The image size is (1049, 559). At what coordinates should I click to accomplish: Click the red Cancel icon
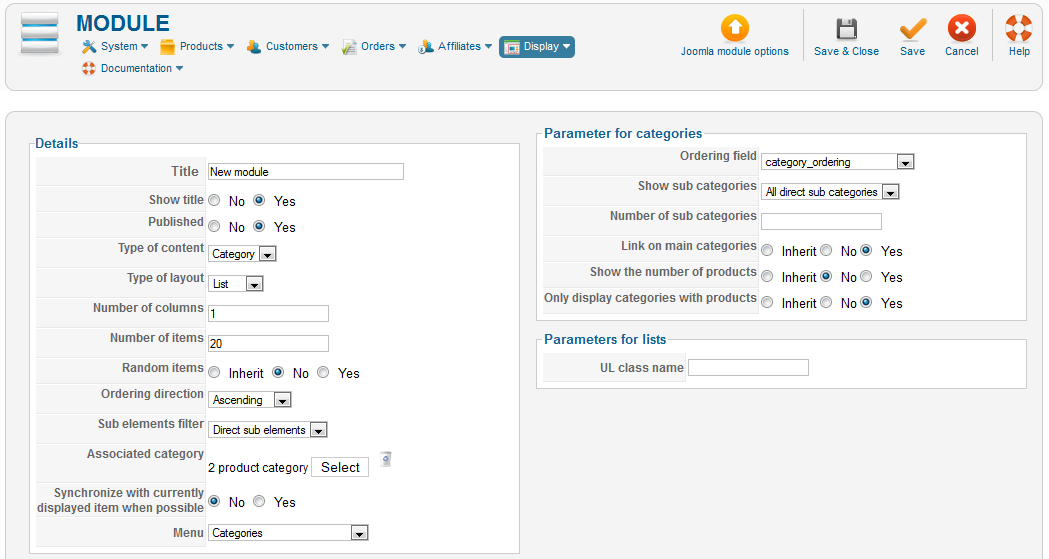(x=961, y=28)
